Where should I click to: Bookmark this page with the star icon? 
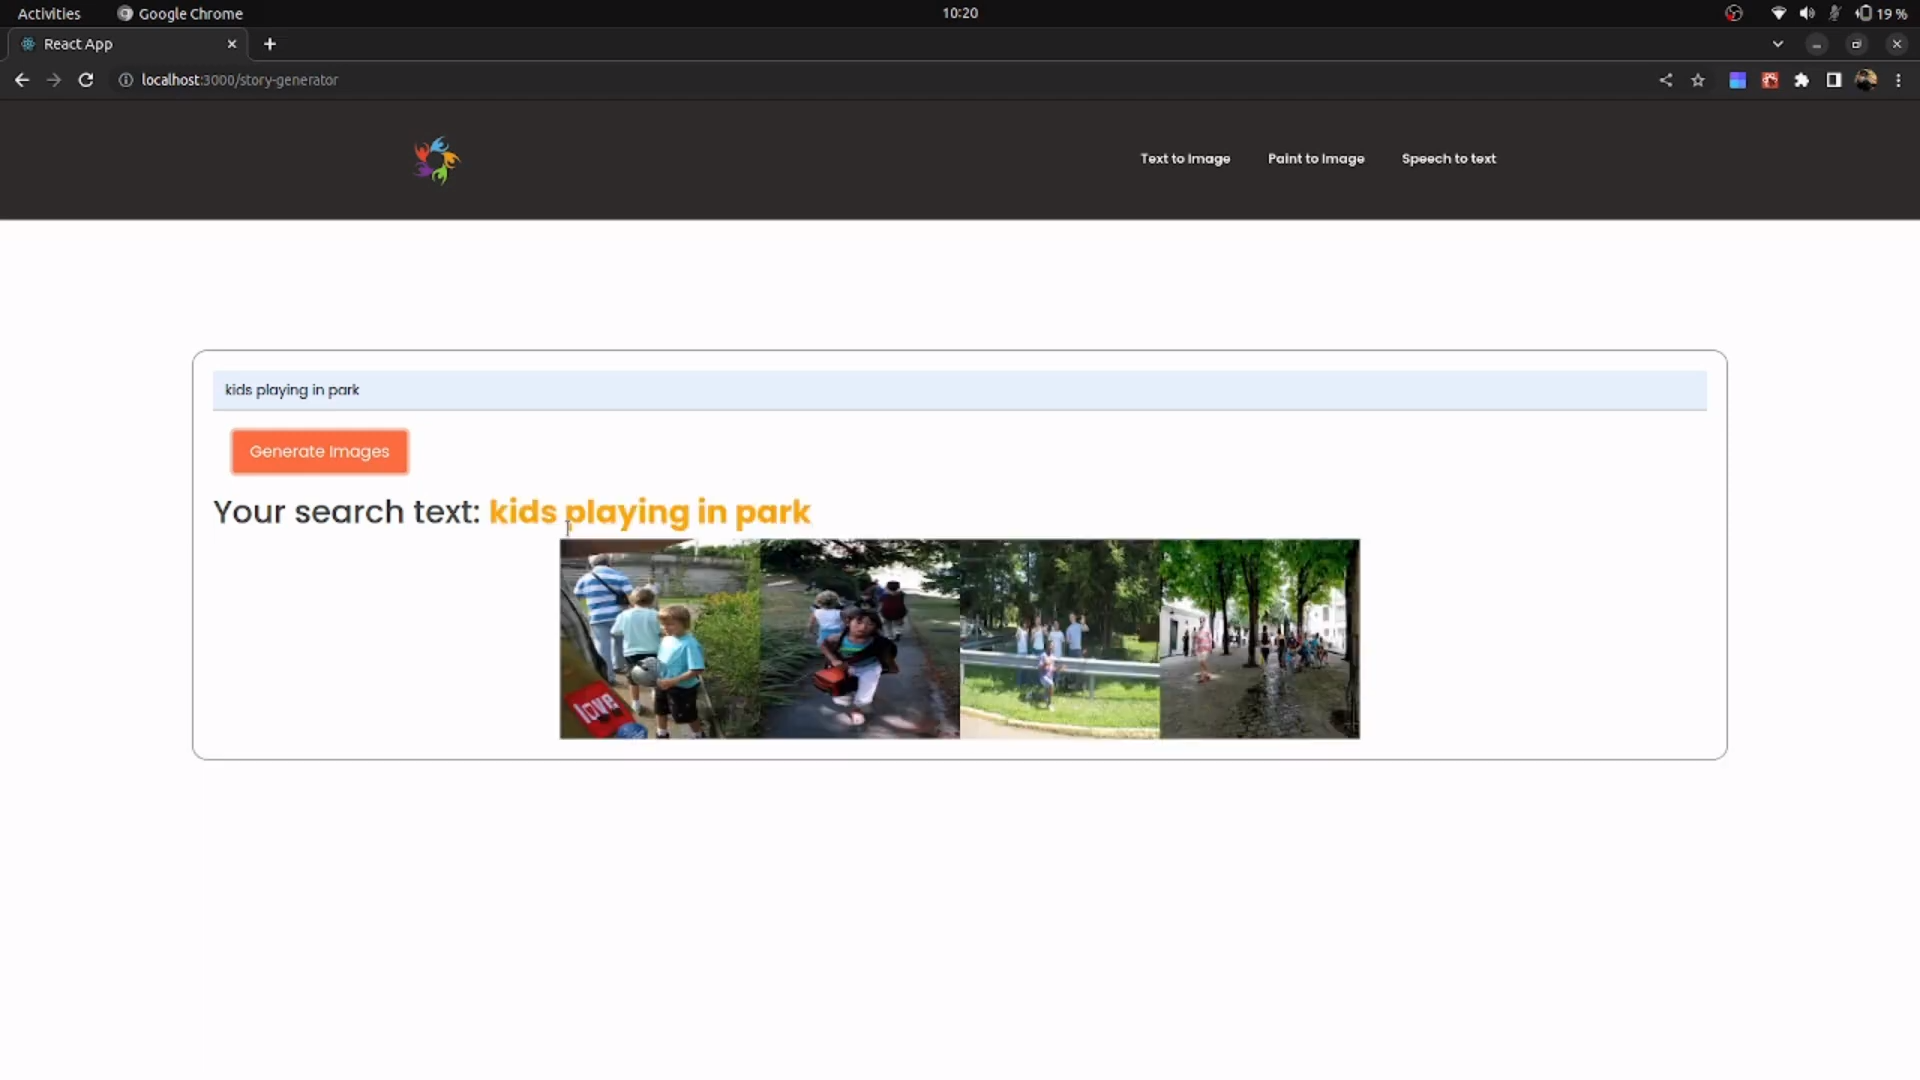[x=1698, y=80]
